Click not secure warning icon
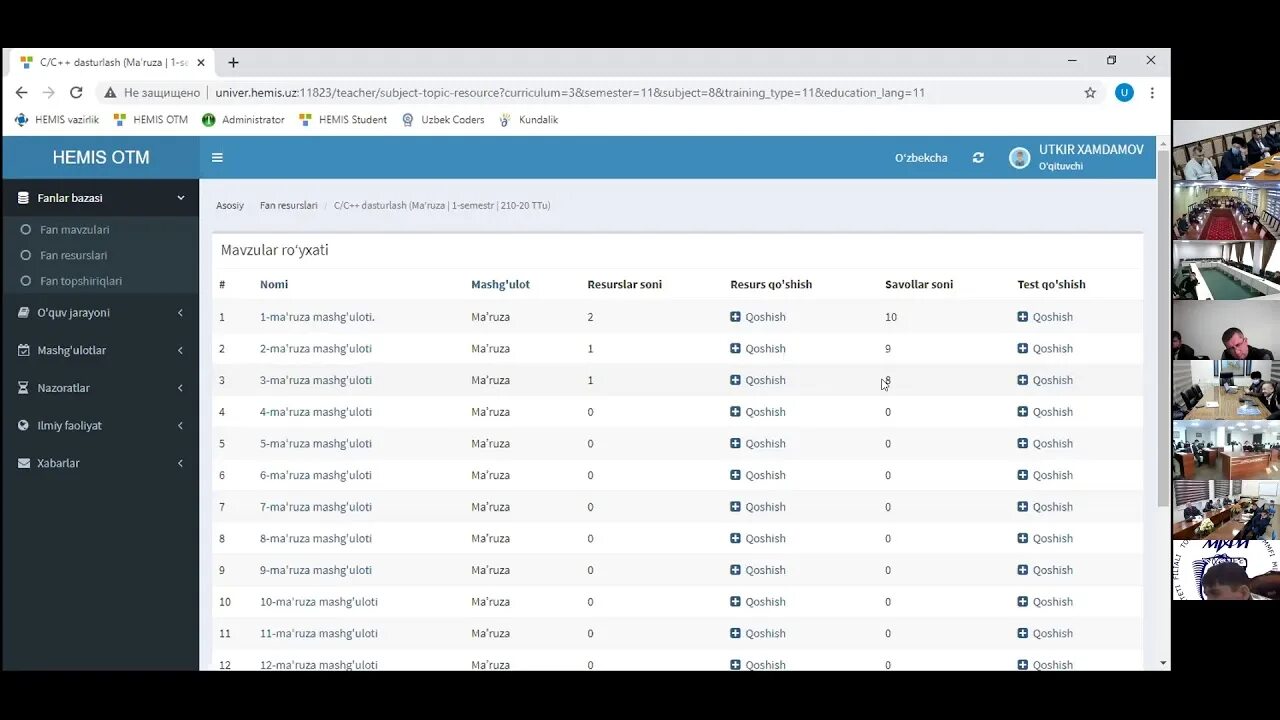The height and width of the screenshot is (720, 1280). [x=111, y=92]
